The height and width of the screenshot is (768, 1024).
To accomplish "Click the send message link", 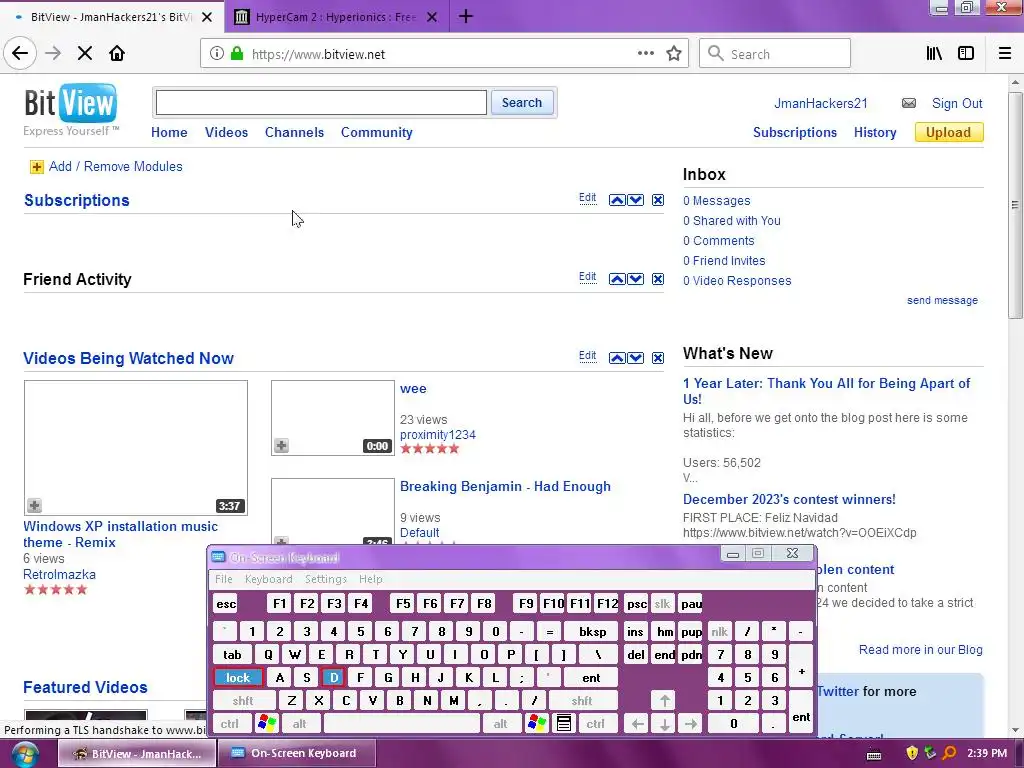I will click(x=942, y=300).
